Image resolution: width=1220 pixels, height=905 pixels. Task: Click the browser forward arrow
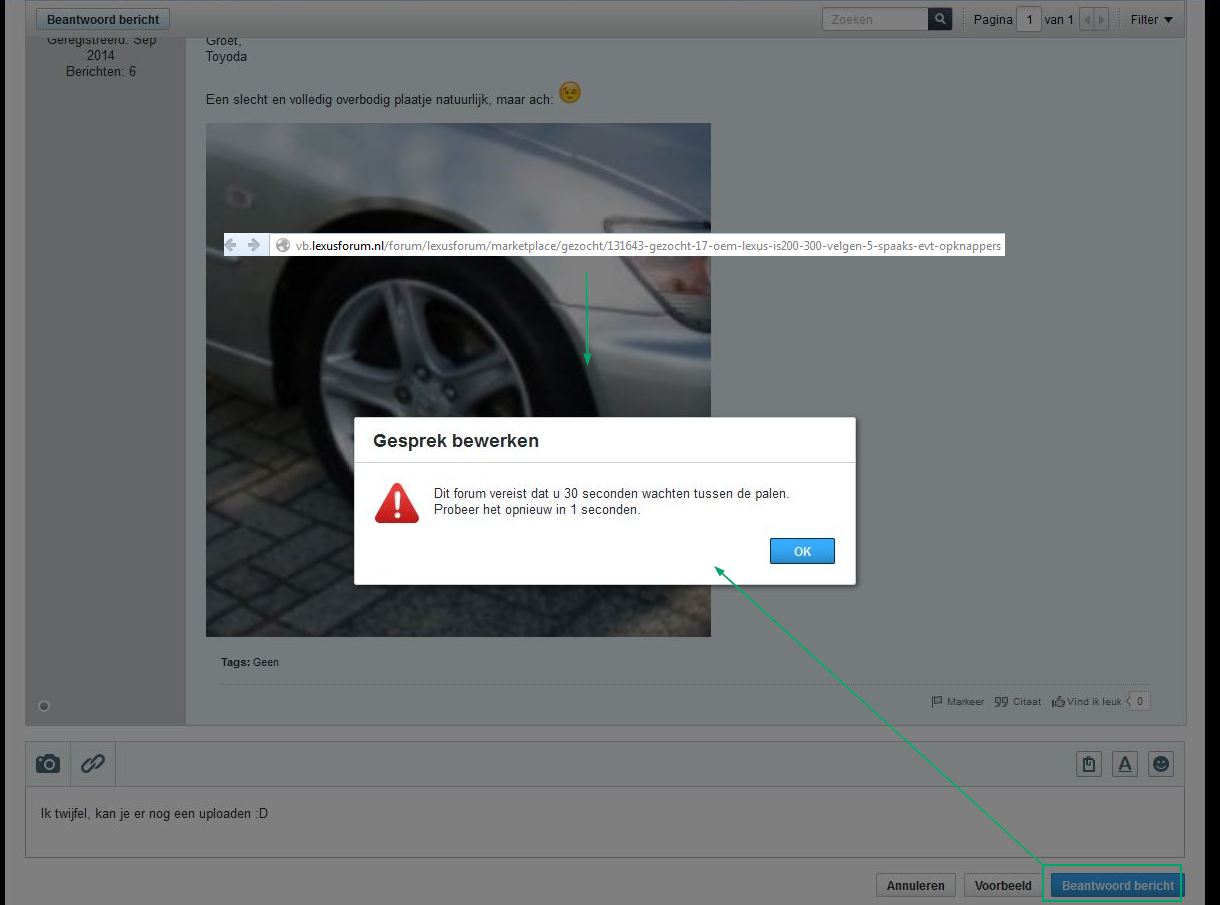tap(253, 245)
